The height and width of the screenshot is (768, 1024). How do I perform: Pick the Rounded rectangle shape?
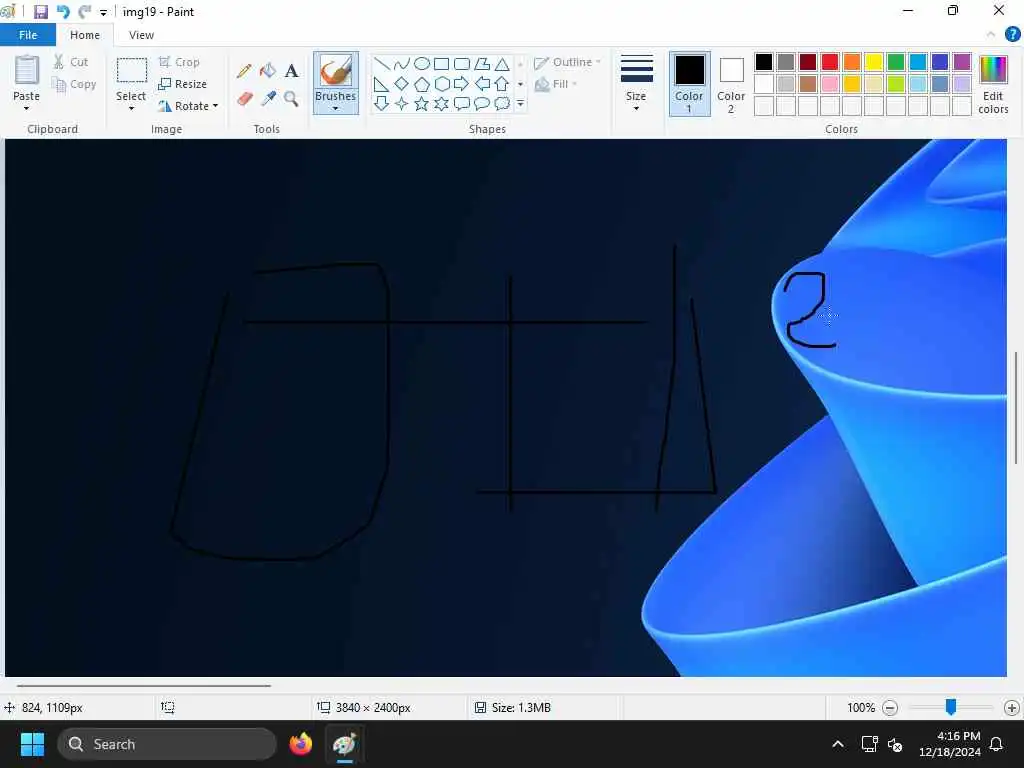click(462, 63)
